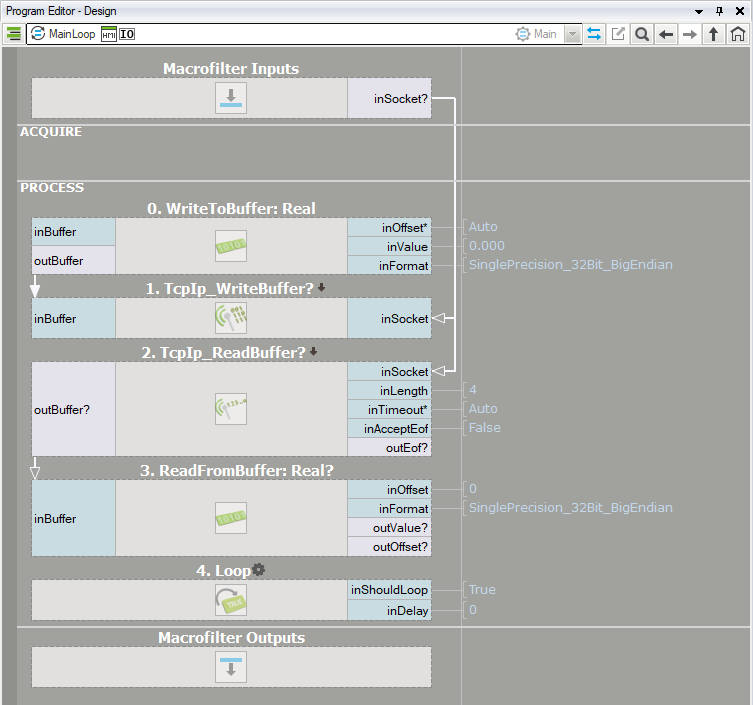Click the open-in-new-window toolbar icon
753x705 pixels.
[618, 34]
